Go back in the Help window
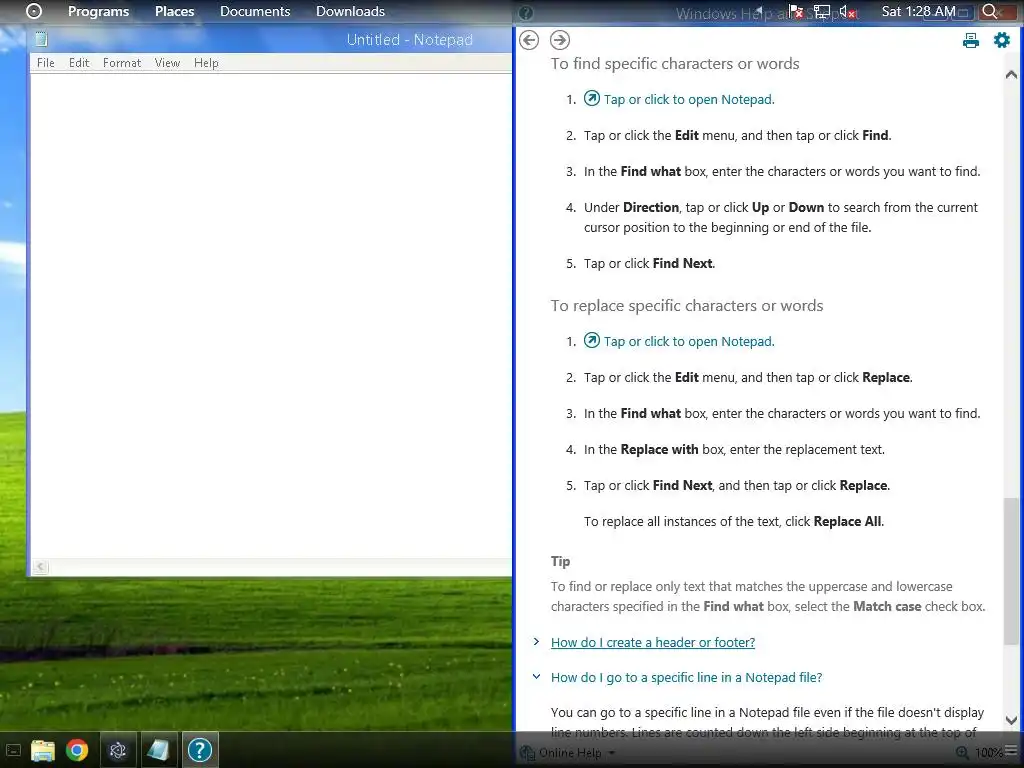The image size is (1024, 768). [529, 40]
